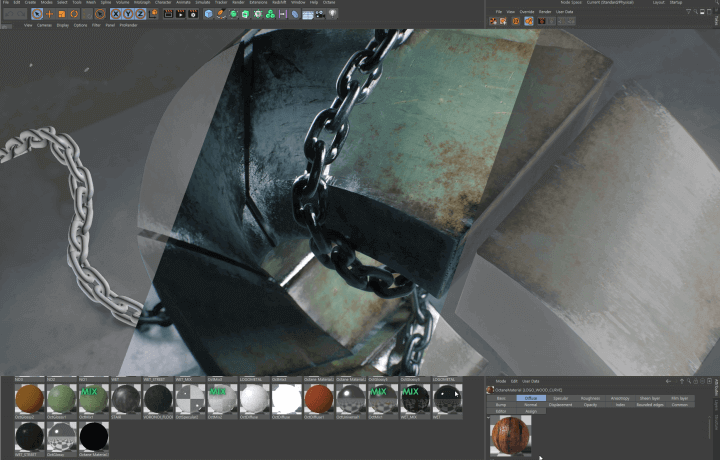The image size is (720, 460).
Task: Select the Move tool in top toolbar
Action: [x=49, y=14]
